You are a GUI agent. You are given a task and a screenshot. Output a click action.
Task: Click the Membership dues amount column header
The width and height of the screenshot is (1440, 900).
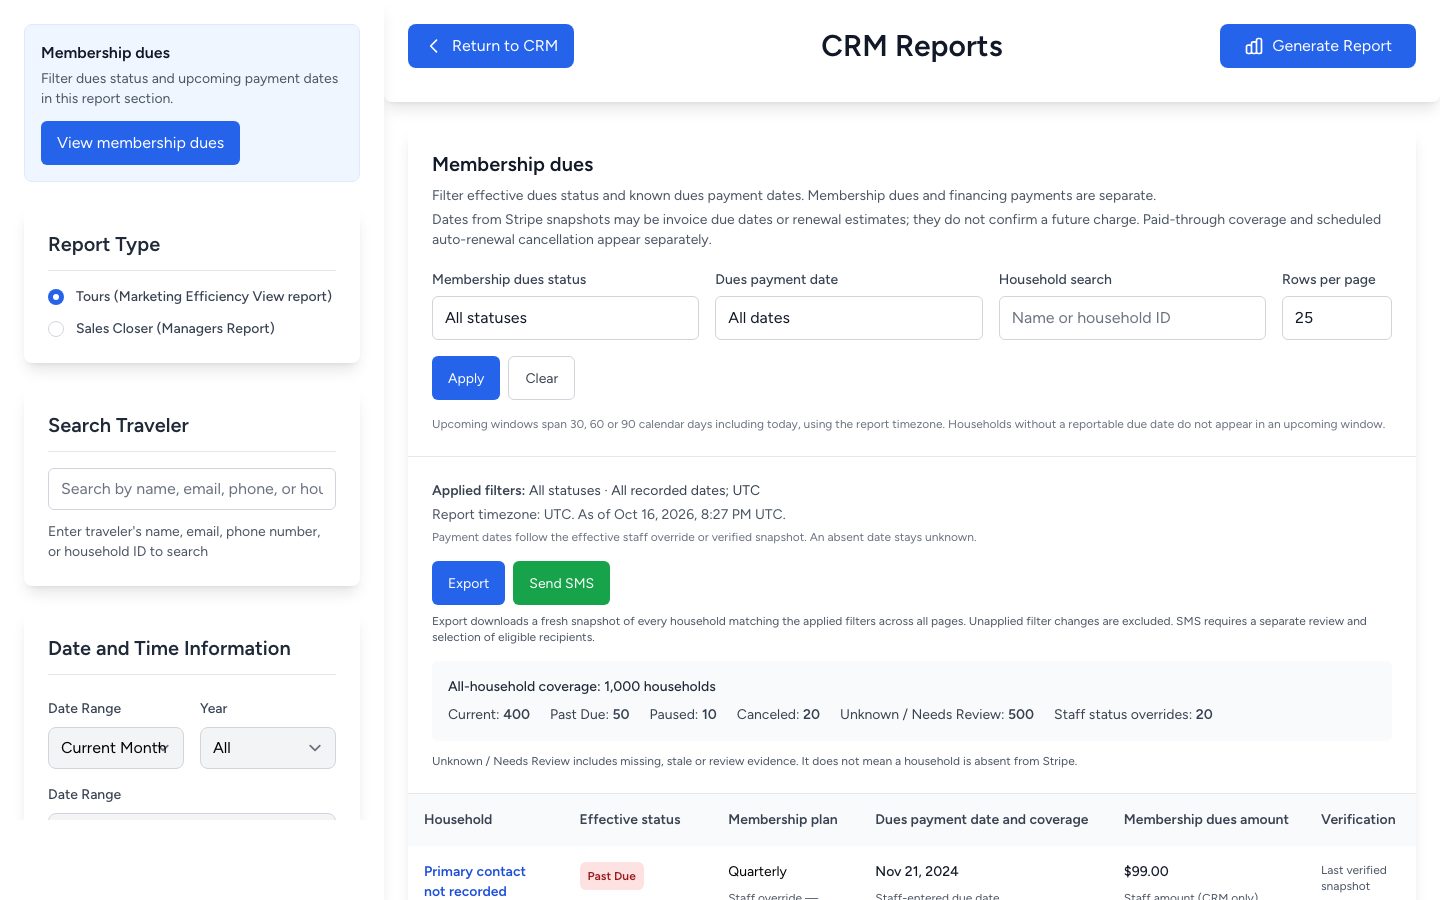pos(1206,819)
